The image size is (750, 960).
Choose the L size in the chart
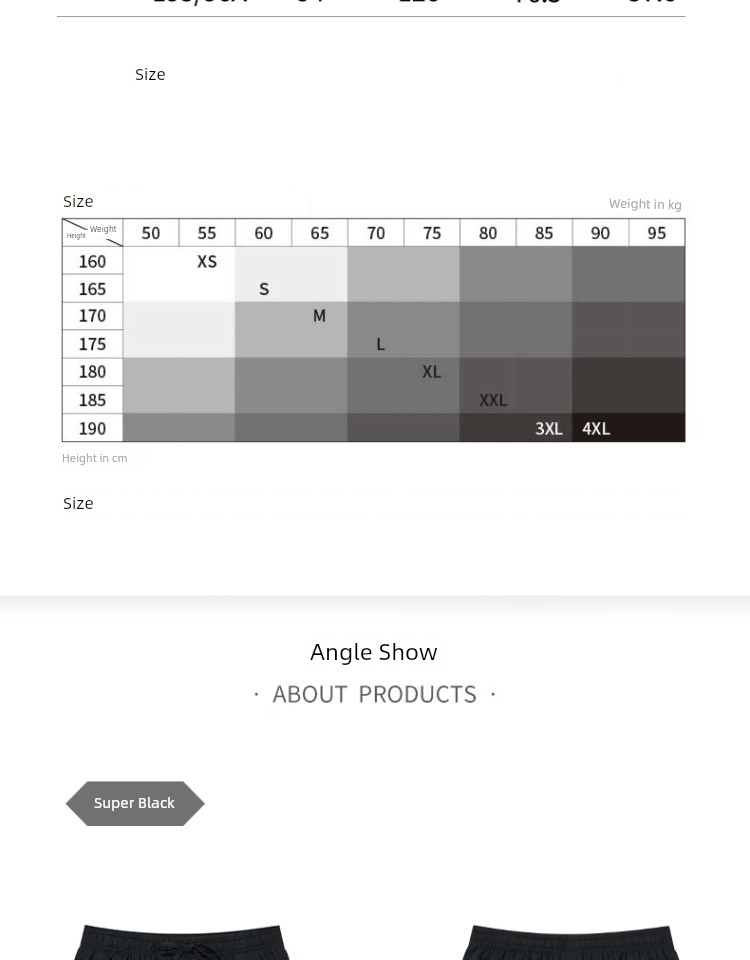[x=380, y=344]
